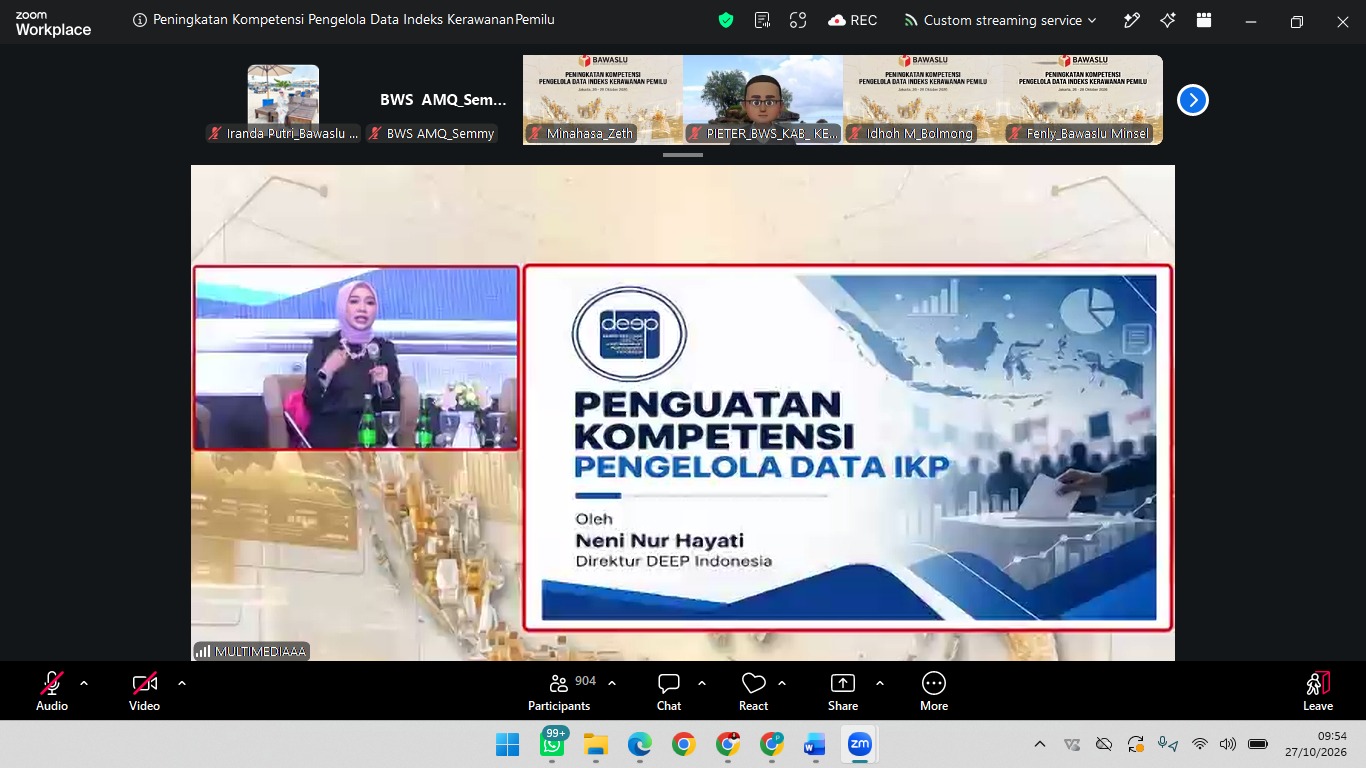Expand share options arrow

[880, 683]
